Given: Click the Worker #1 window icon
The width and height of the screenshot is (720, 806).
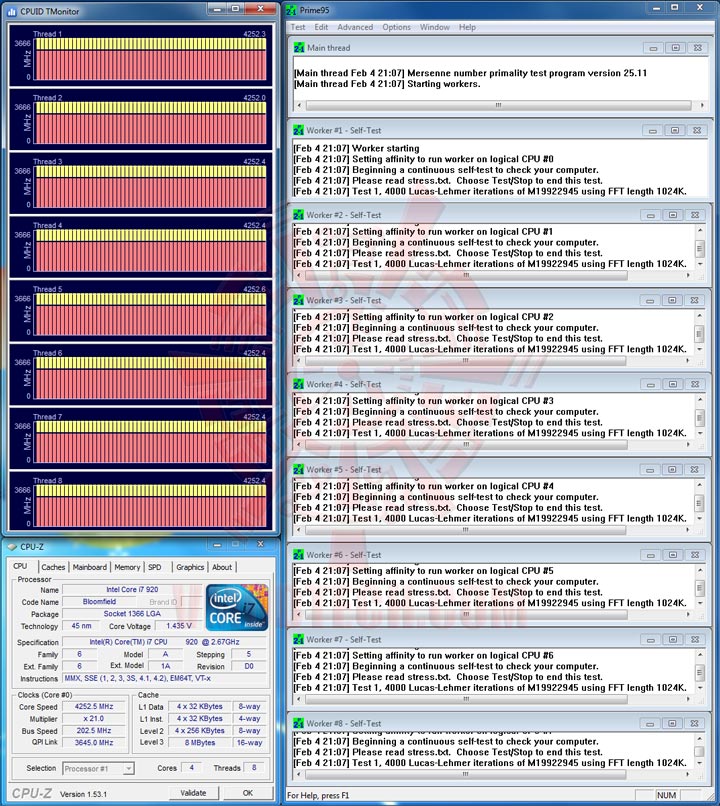Looking at the screenshot, I should (299, 131).
